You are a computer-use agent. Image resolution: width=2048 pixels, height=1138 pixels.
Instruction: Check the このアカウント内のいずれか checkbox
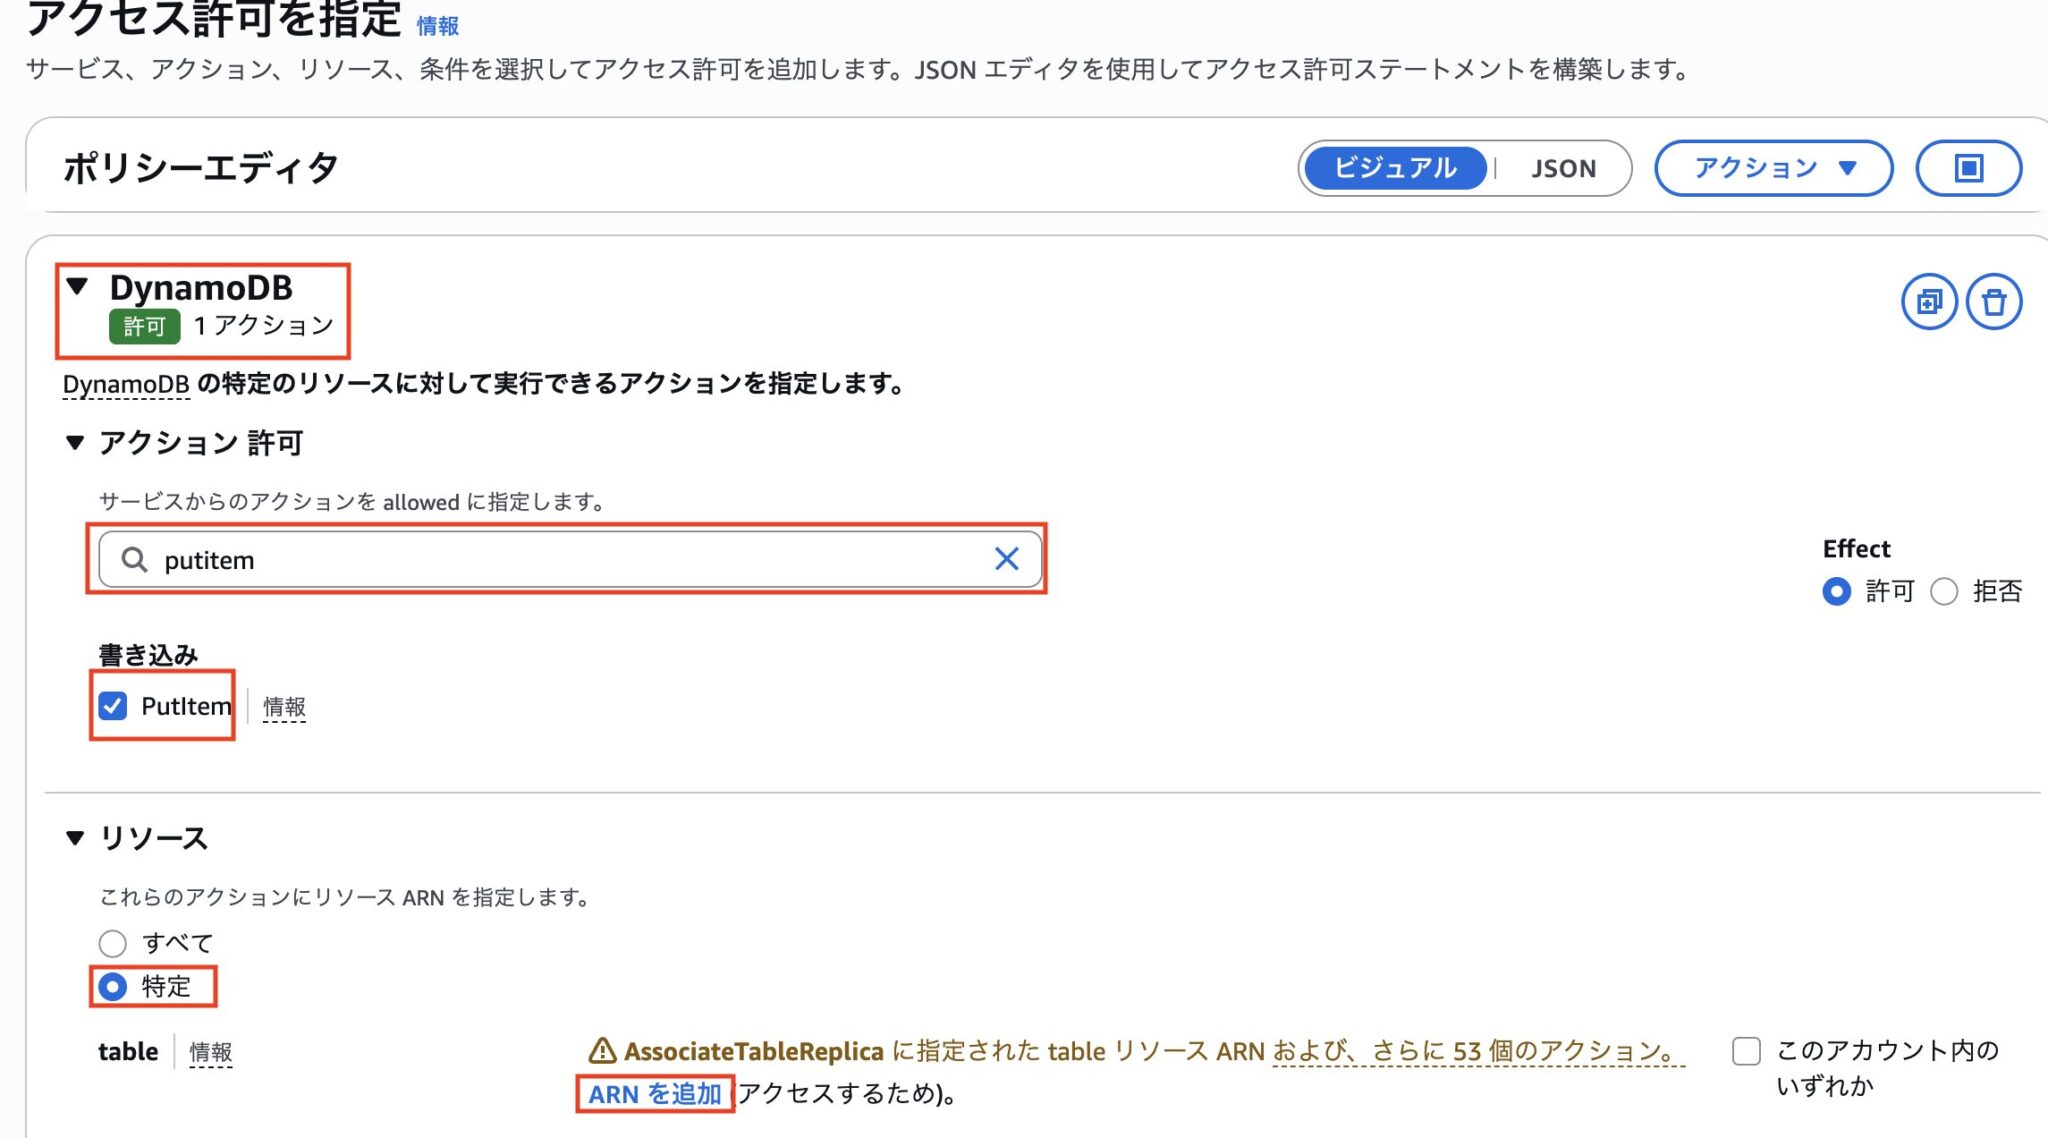[x=1746, y=1051]
